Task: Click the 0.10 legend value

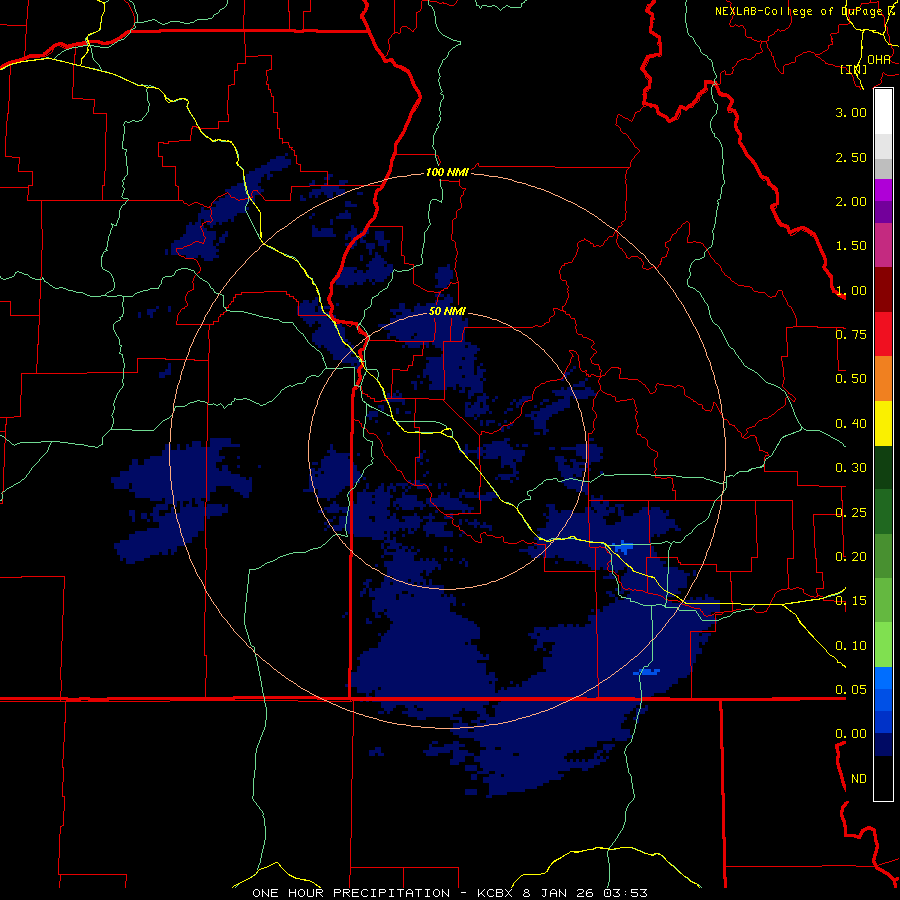Action: point(851,645)
